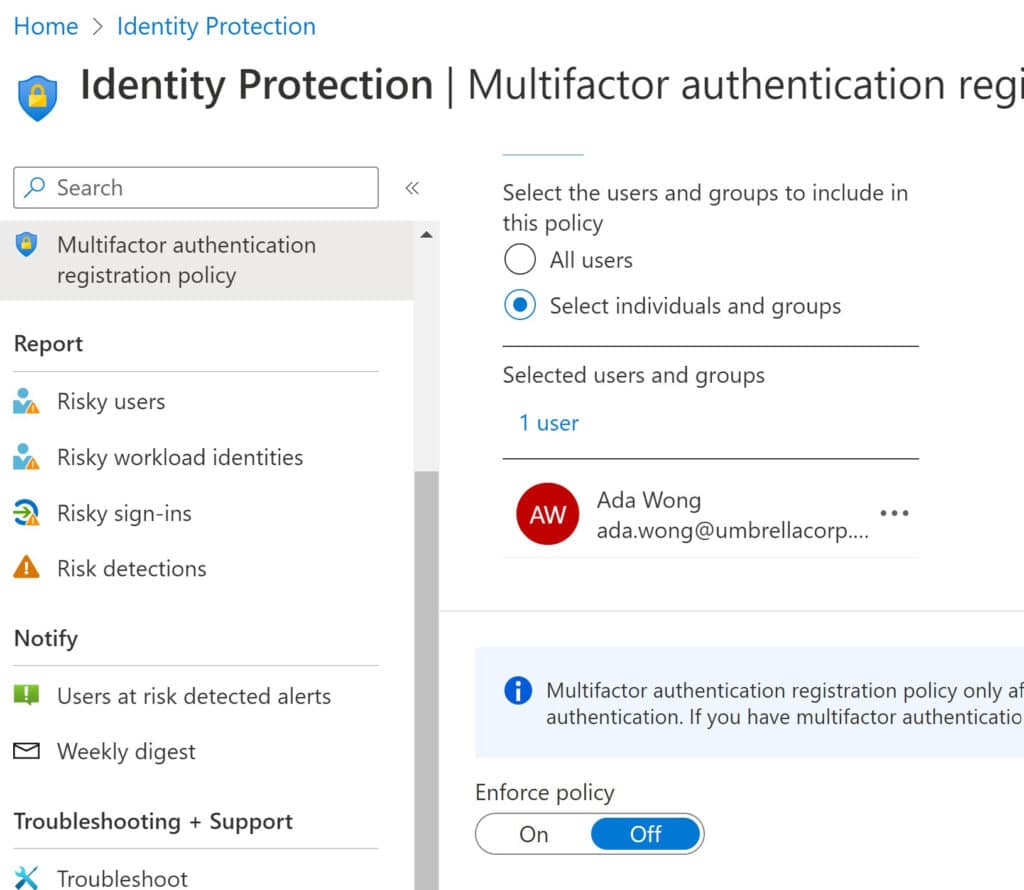Viewport: 1024px width, 890px height.
Task: Click the Risky sign-ins icon
Action: coord(28,513)
